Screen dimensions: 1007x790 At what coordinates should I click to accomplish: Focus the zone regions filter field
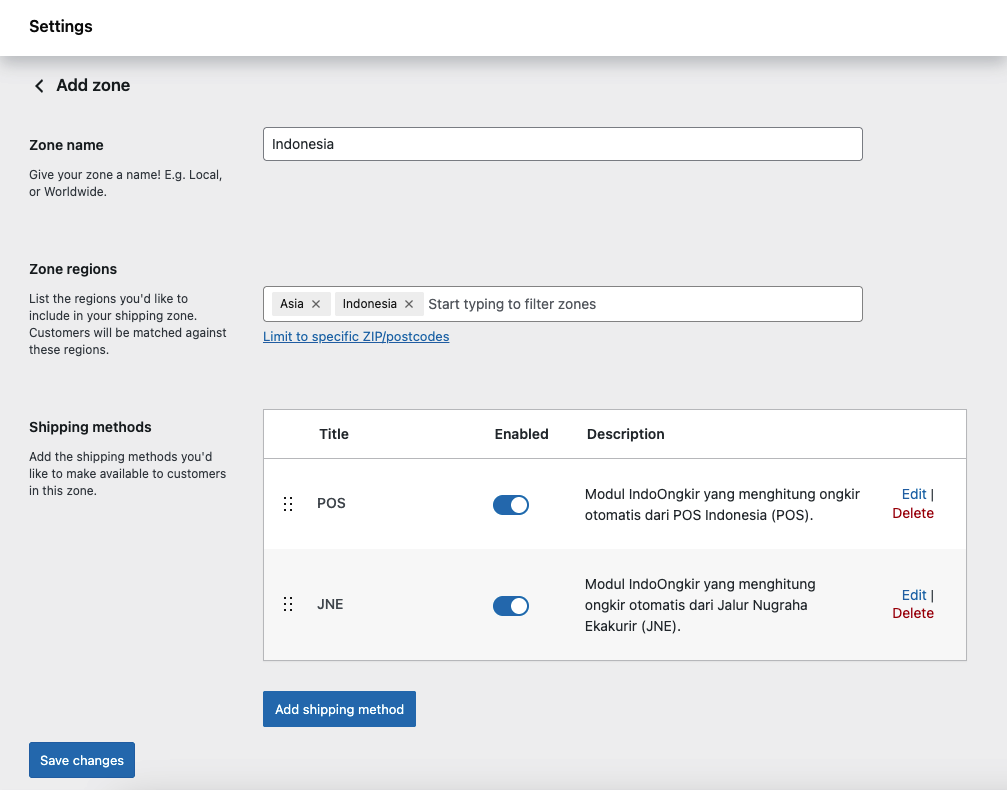[640, 304]
